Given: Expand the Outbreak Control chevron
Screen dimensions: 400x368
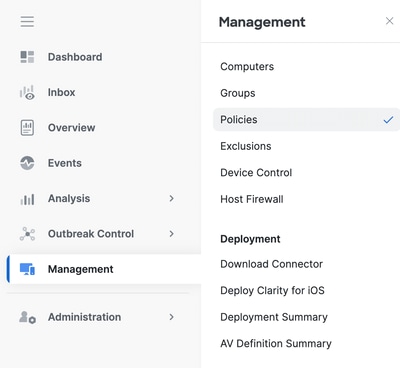Looking at the screenshot, I should tap(172, 234).
